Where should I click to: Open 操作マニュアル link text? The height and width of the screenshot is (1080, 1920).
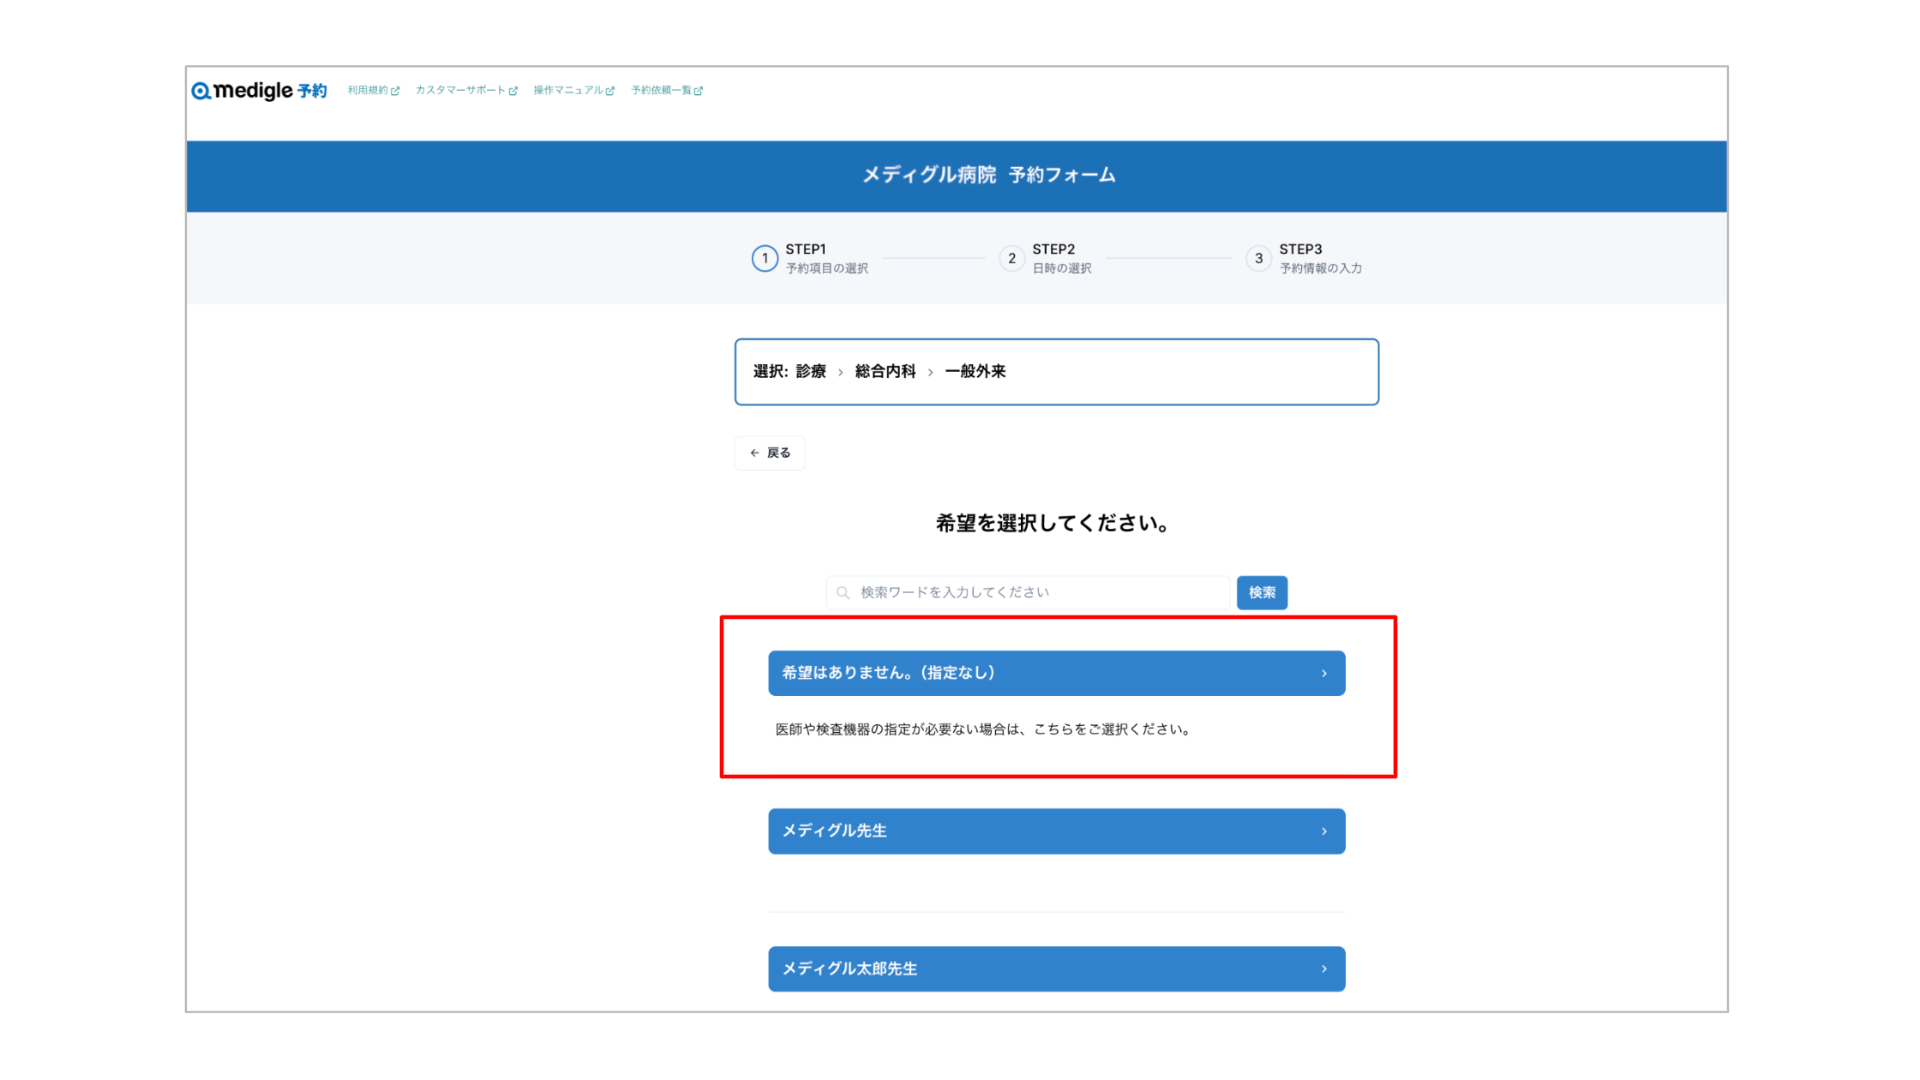tap(567, 91)
